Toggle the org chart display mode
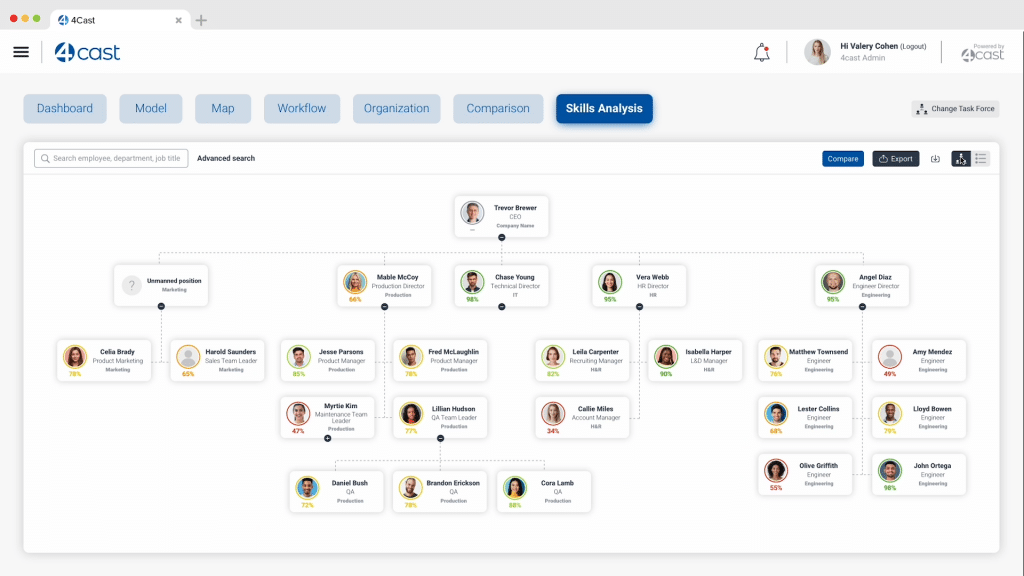Viewport: 1024px width, 576px height. [x=961, y=158]
